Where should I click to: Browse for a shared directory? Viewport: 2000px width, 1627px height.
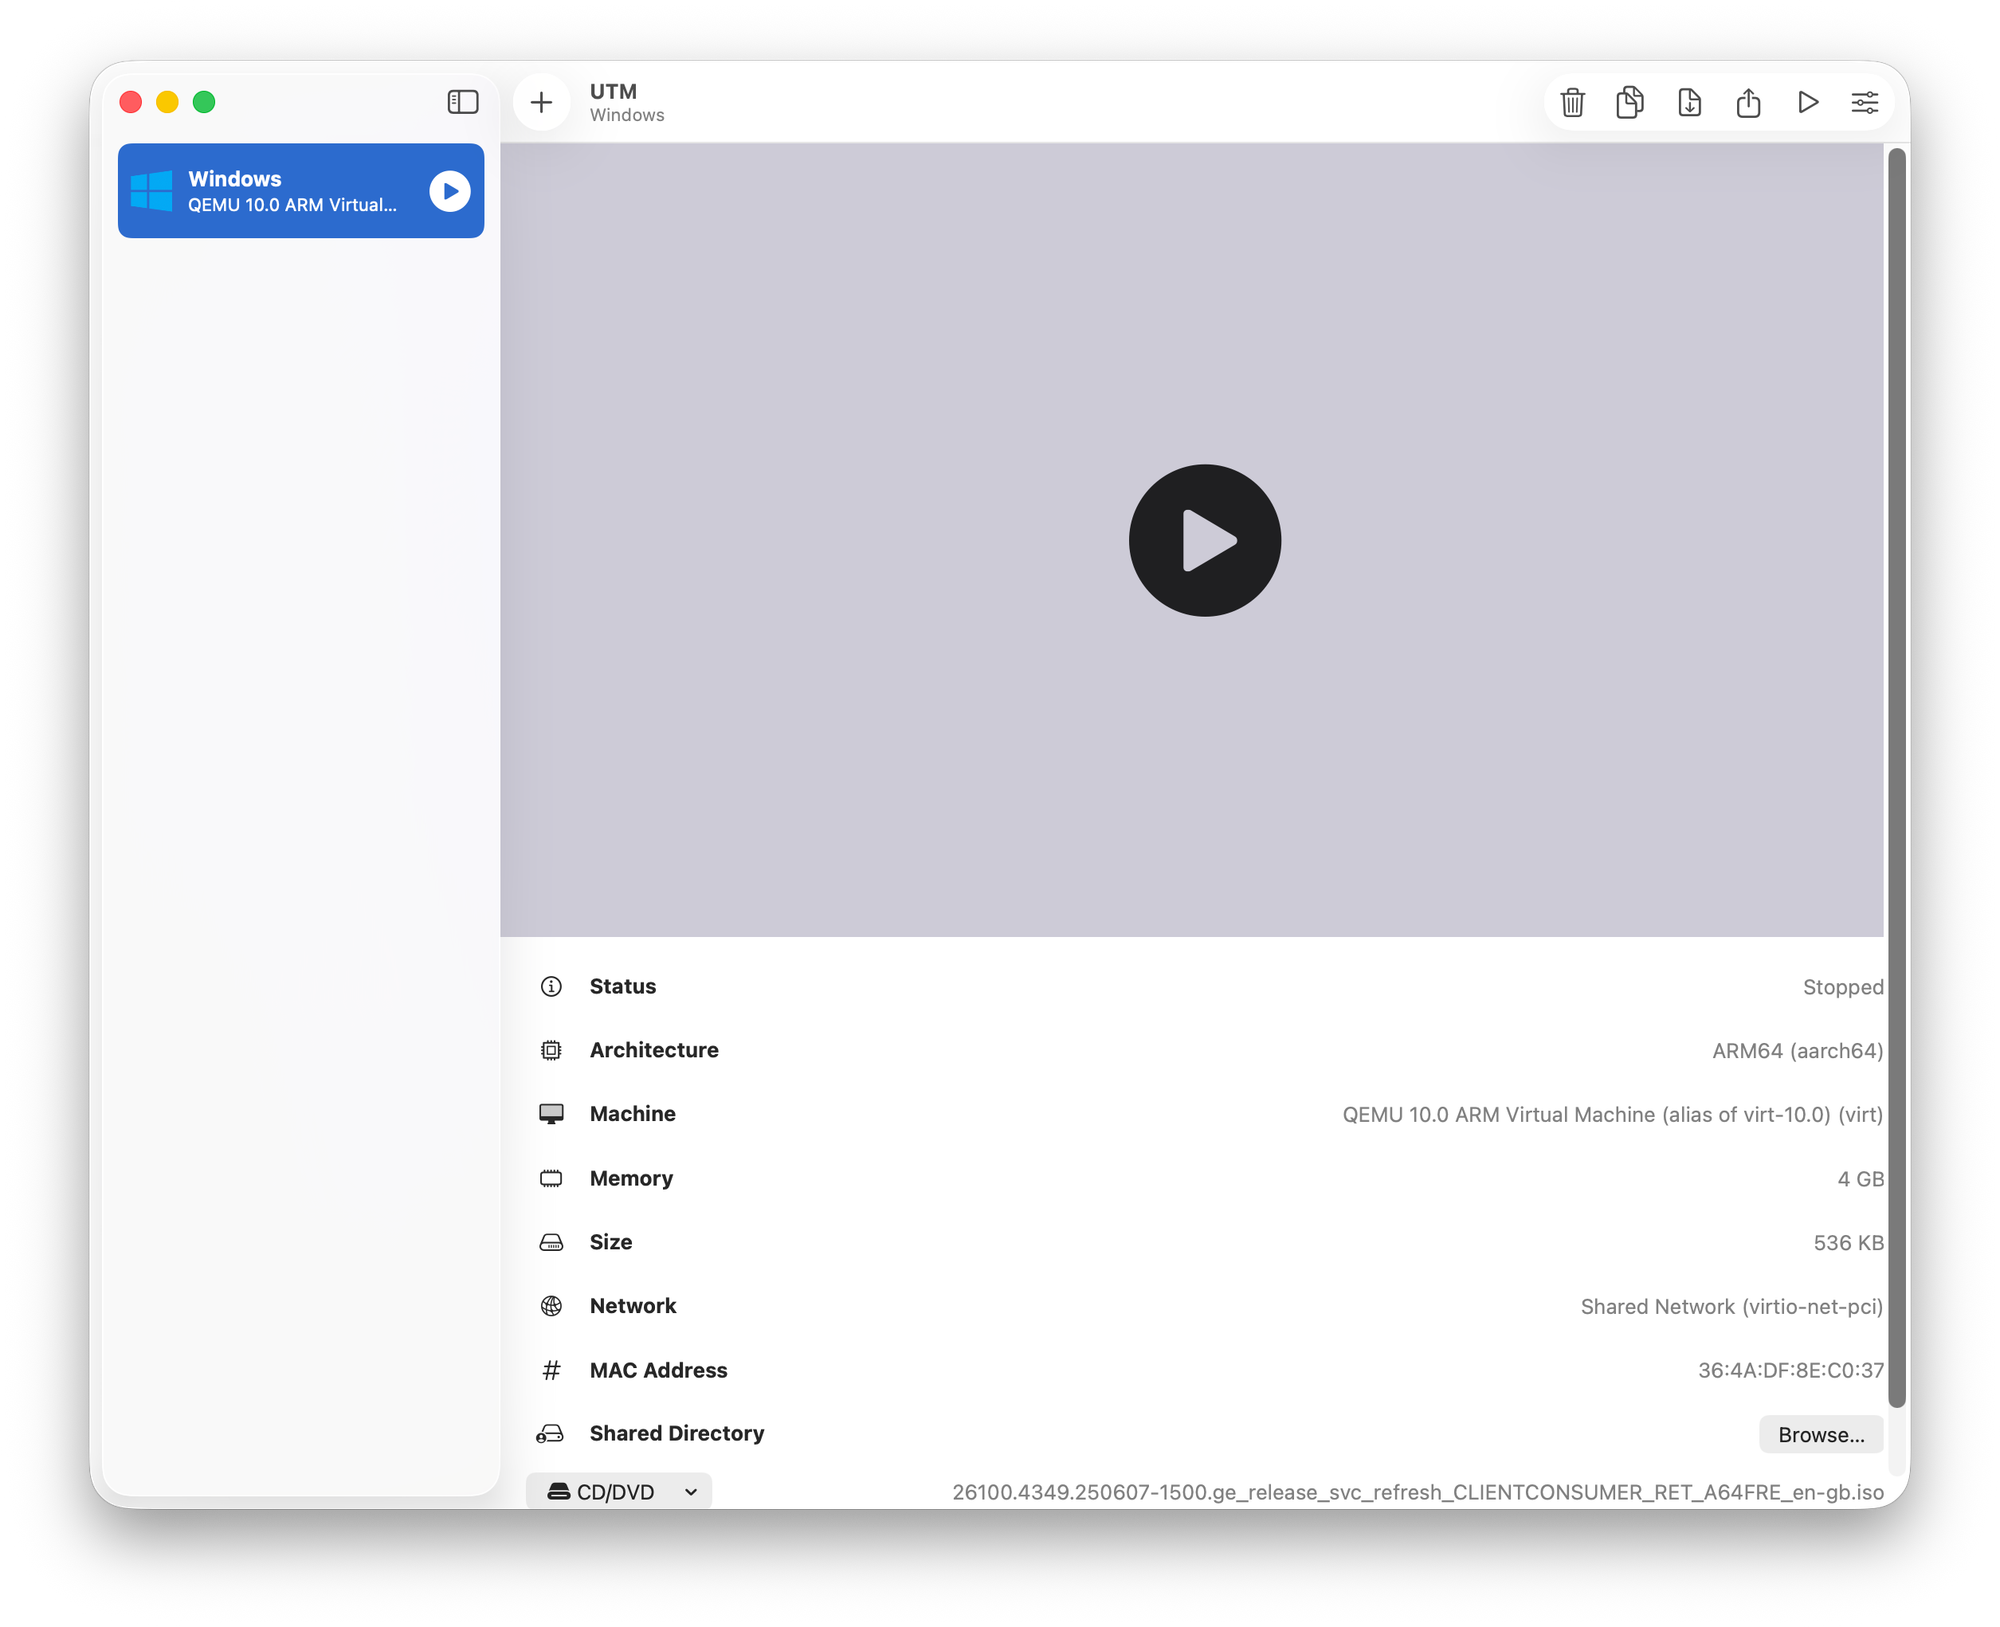click(1821, 1433)
